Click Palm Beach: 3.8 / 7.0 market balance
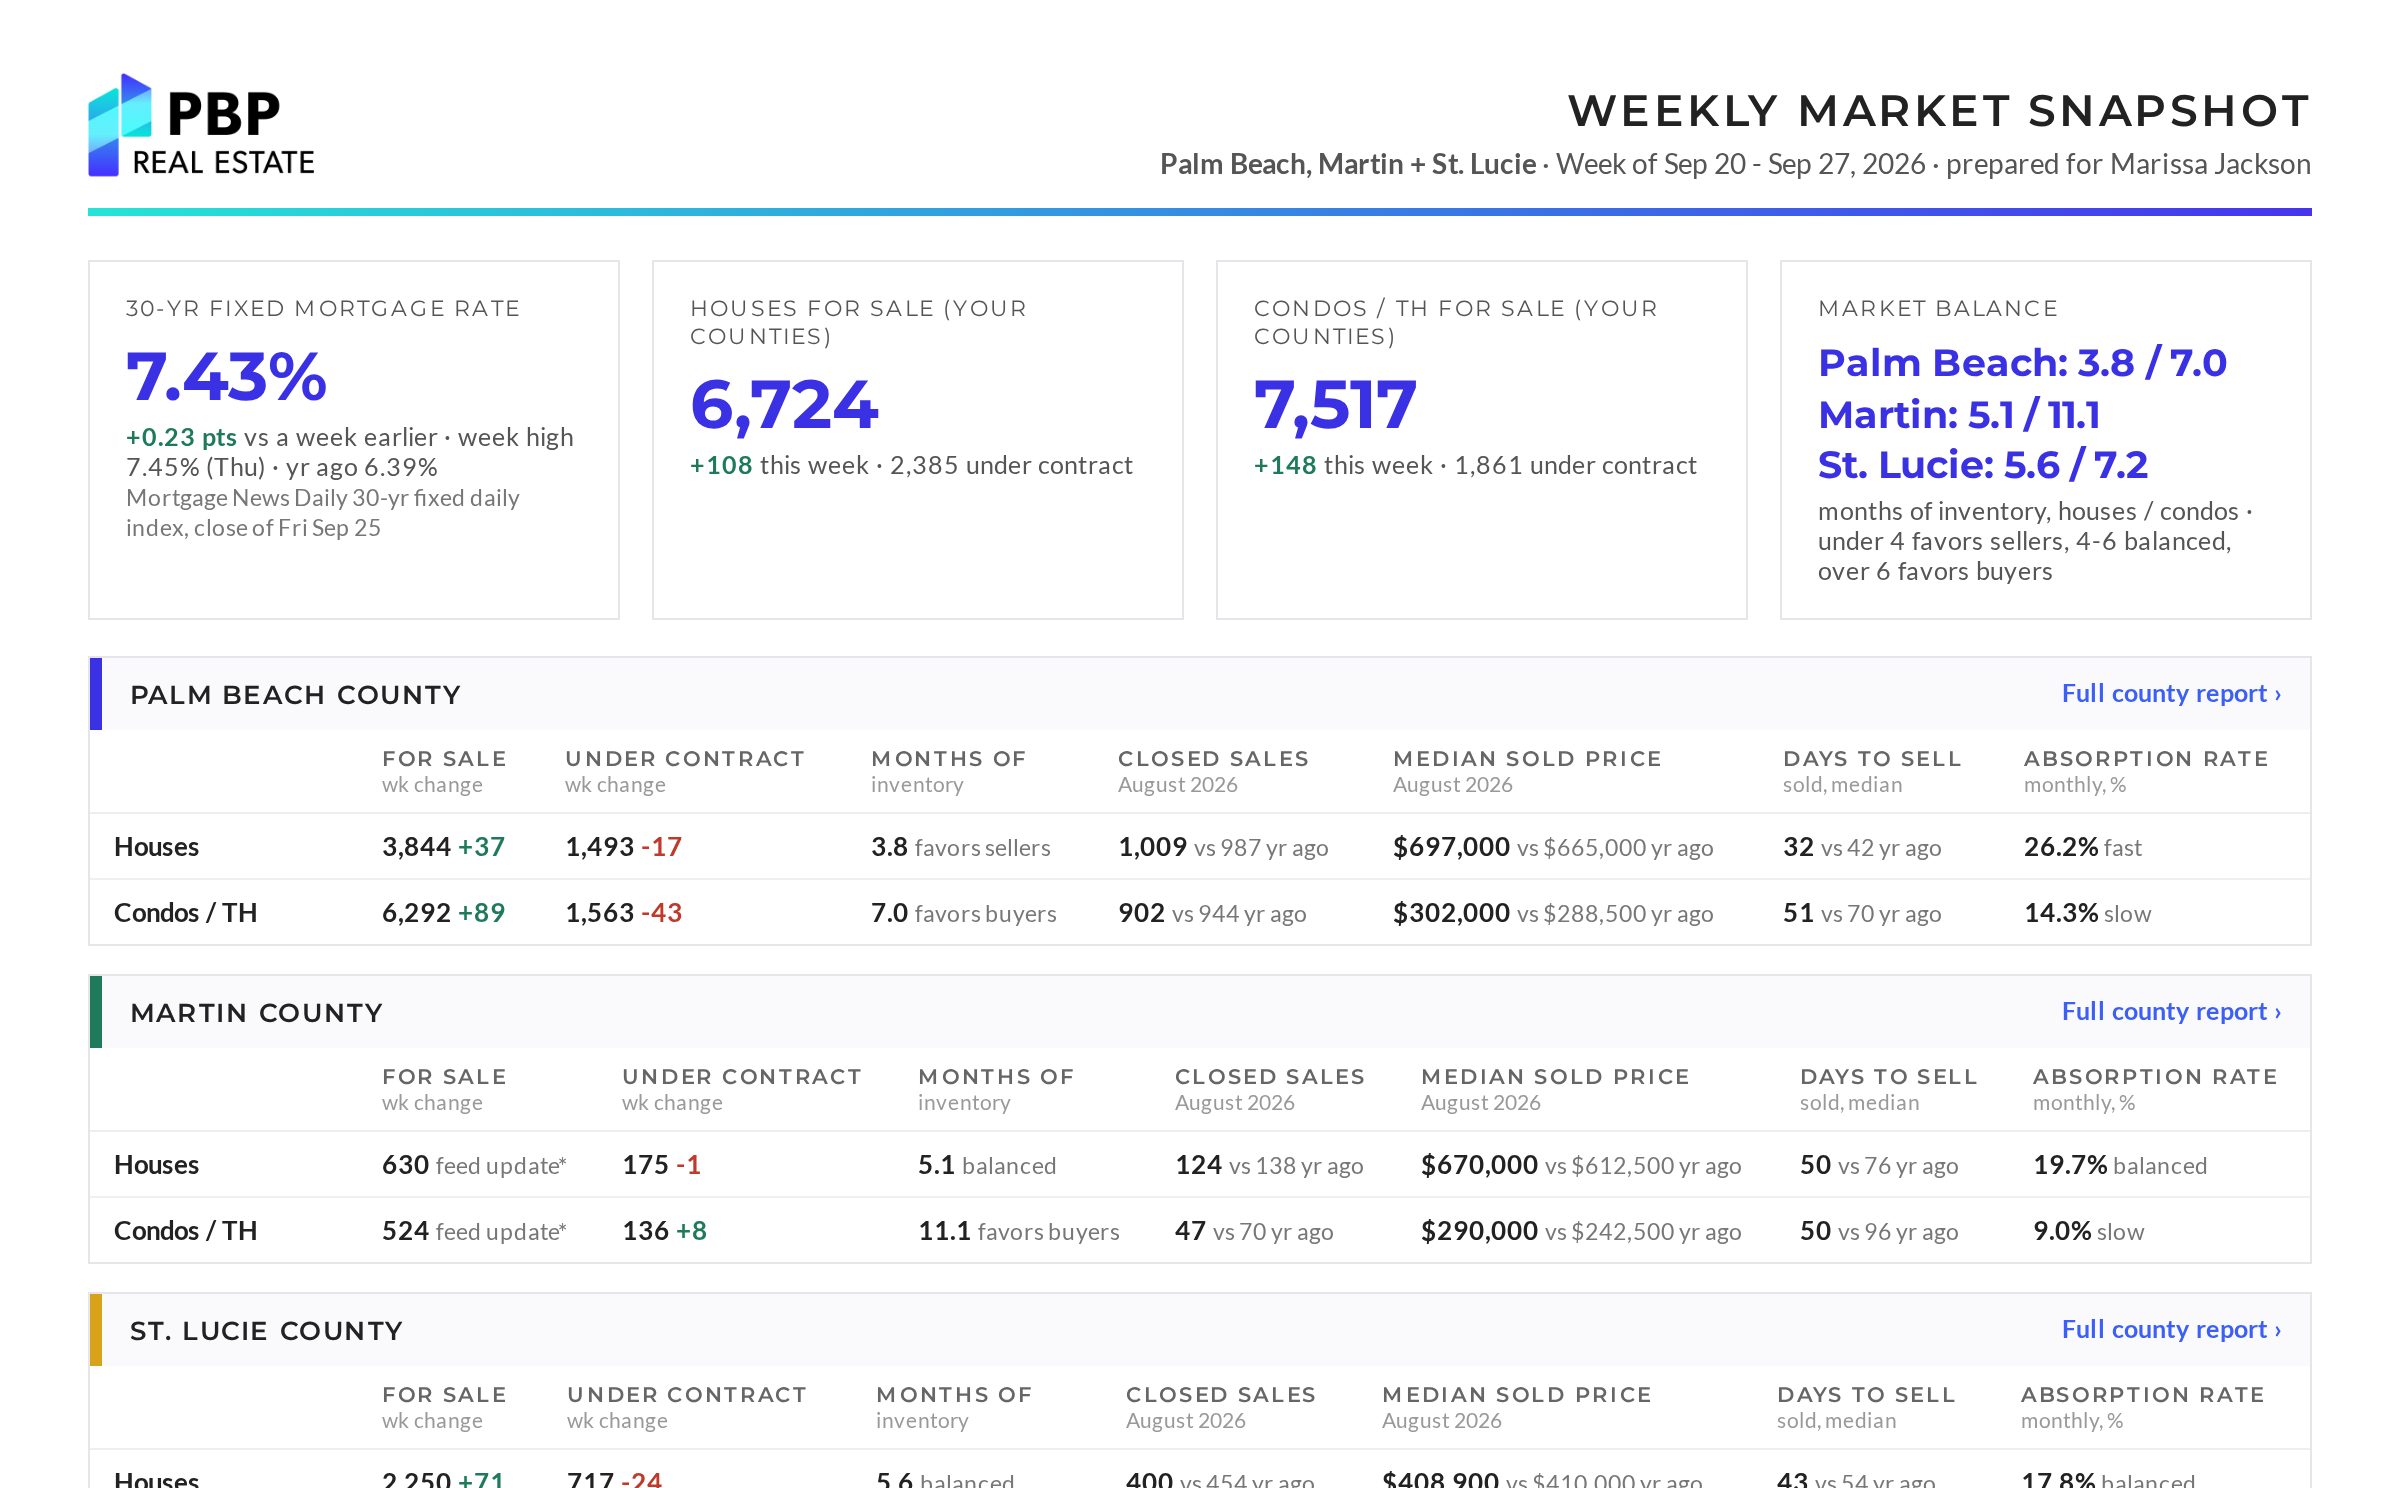Screen dimensions: 2400x1488 click(2022, 363)
